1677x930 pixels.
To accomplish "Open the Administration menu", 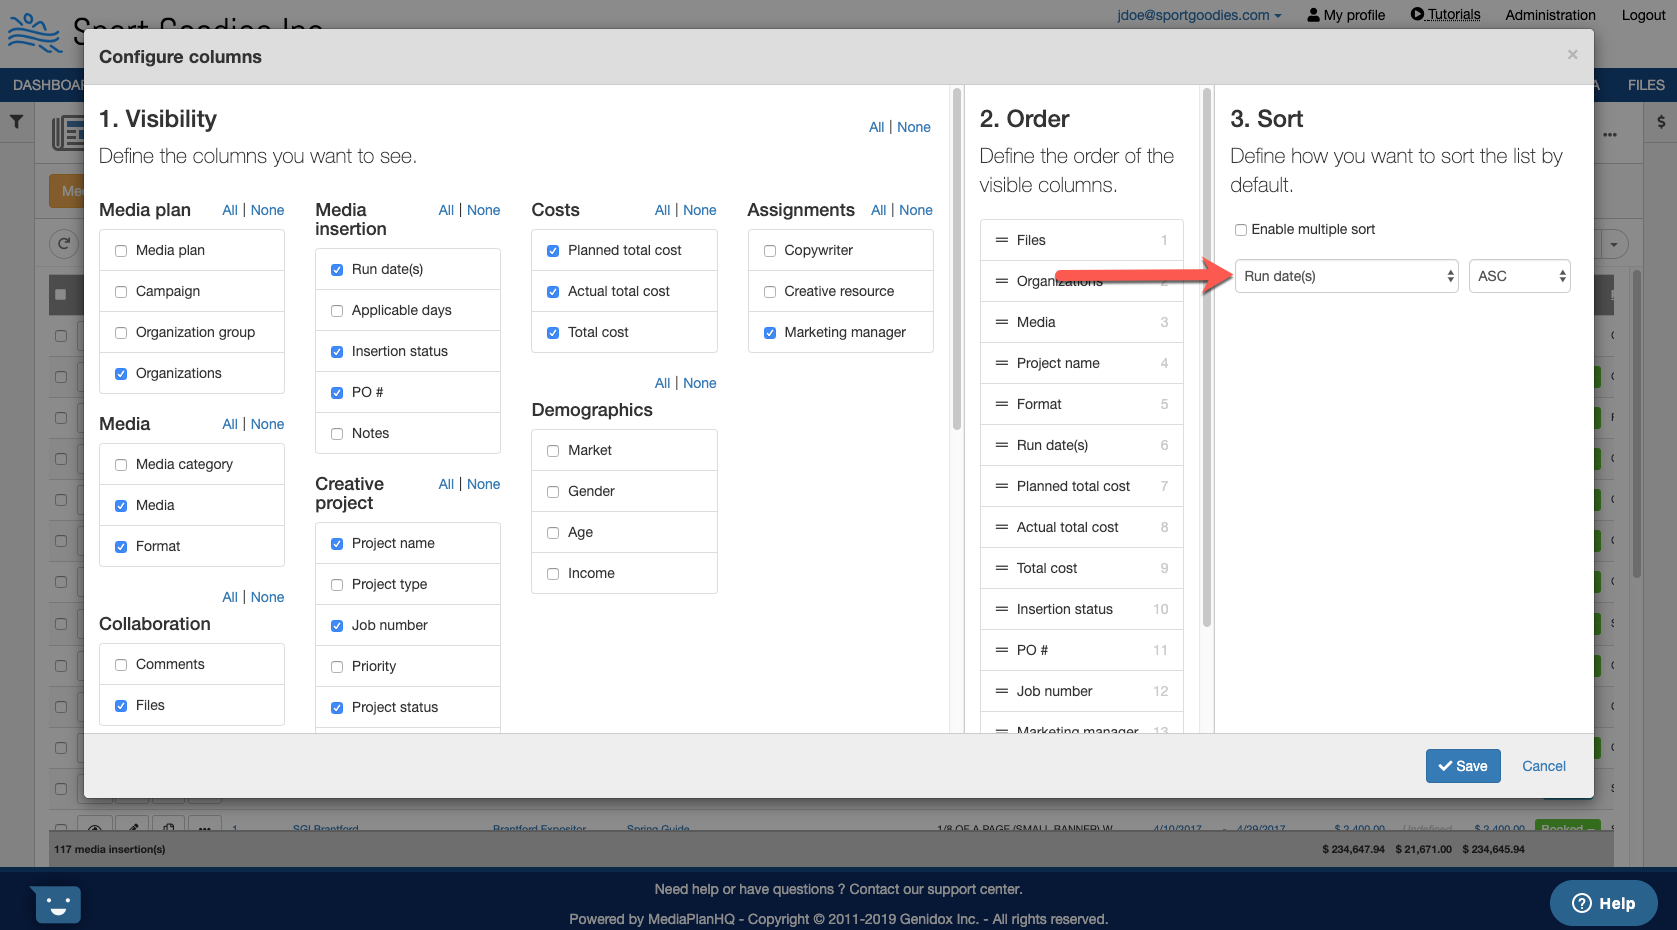I will 1550,15.
